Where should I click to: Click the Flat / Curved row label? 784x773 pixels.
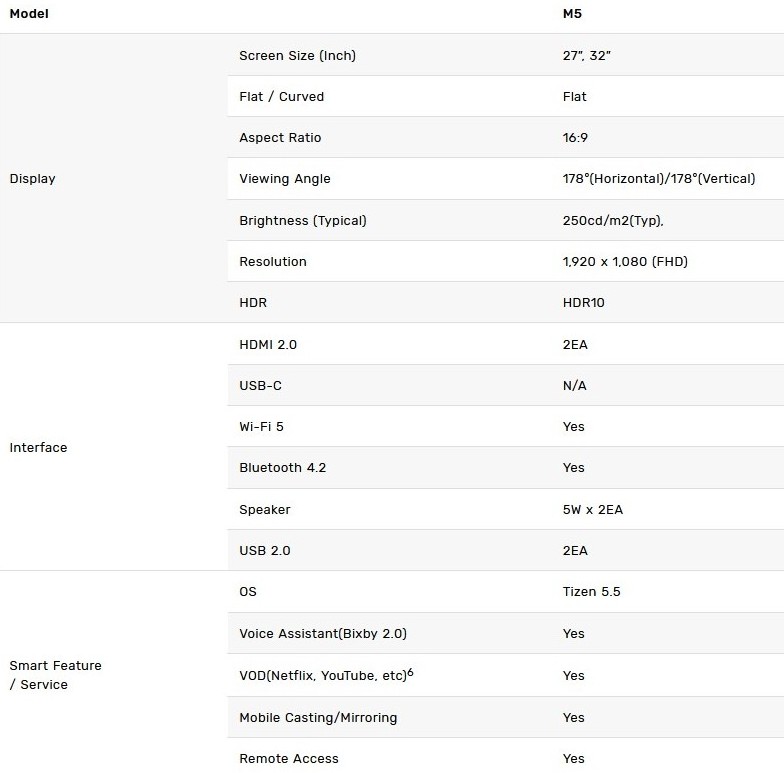point(281,97)
